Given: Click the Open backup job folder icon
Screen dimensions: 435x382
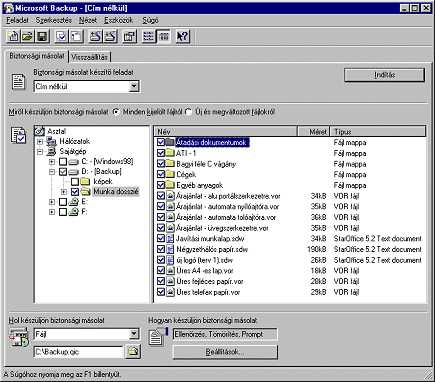Looking at the screenshot, I should pyautogui.click(x=27, y=36).
